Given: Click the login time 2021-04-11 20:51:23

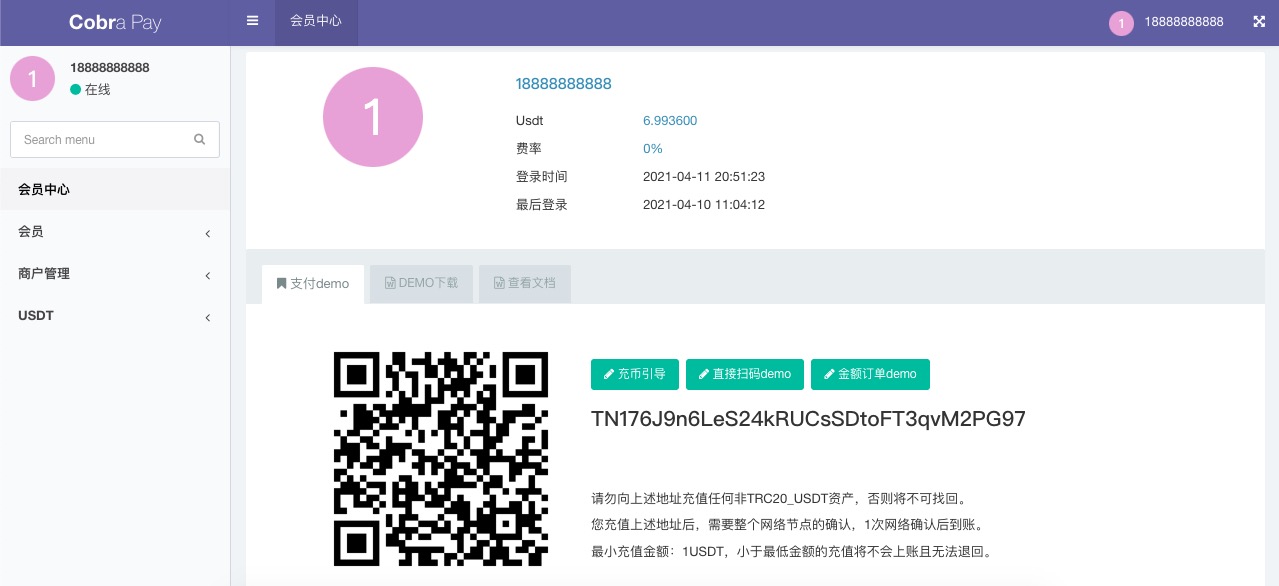Looking at the screenshot, I should 704,177.
